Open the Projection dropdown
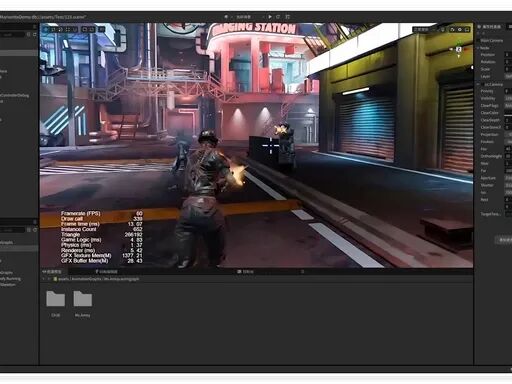Image resolution: width=512 pixels, height=384 pixels. click(508, 134)
